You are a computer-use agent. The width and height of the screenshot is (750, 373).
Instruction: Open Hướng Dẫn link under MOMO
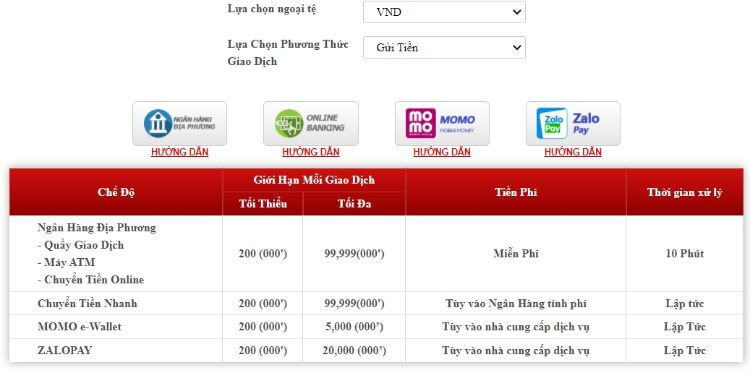point(442,152)
